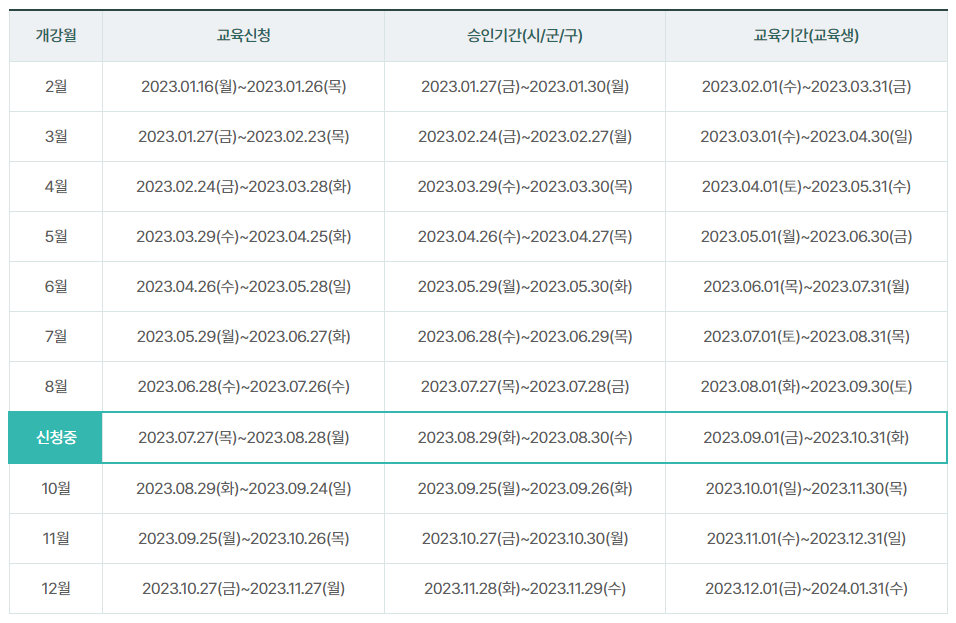Click education period 2023.02.01(수)~2023.03.31(금)

click(x=810, y=86)
